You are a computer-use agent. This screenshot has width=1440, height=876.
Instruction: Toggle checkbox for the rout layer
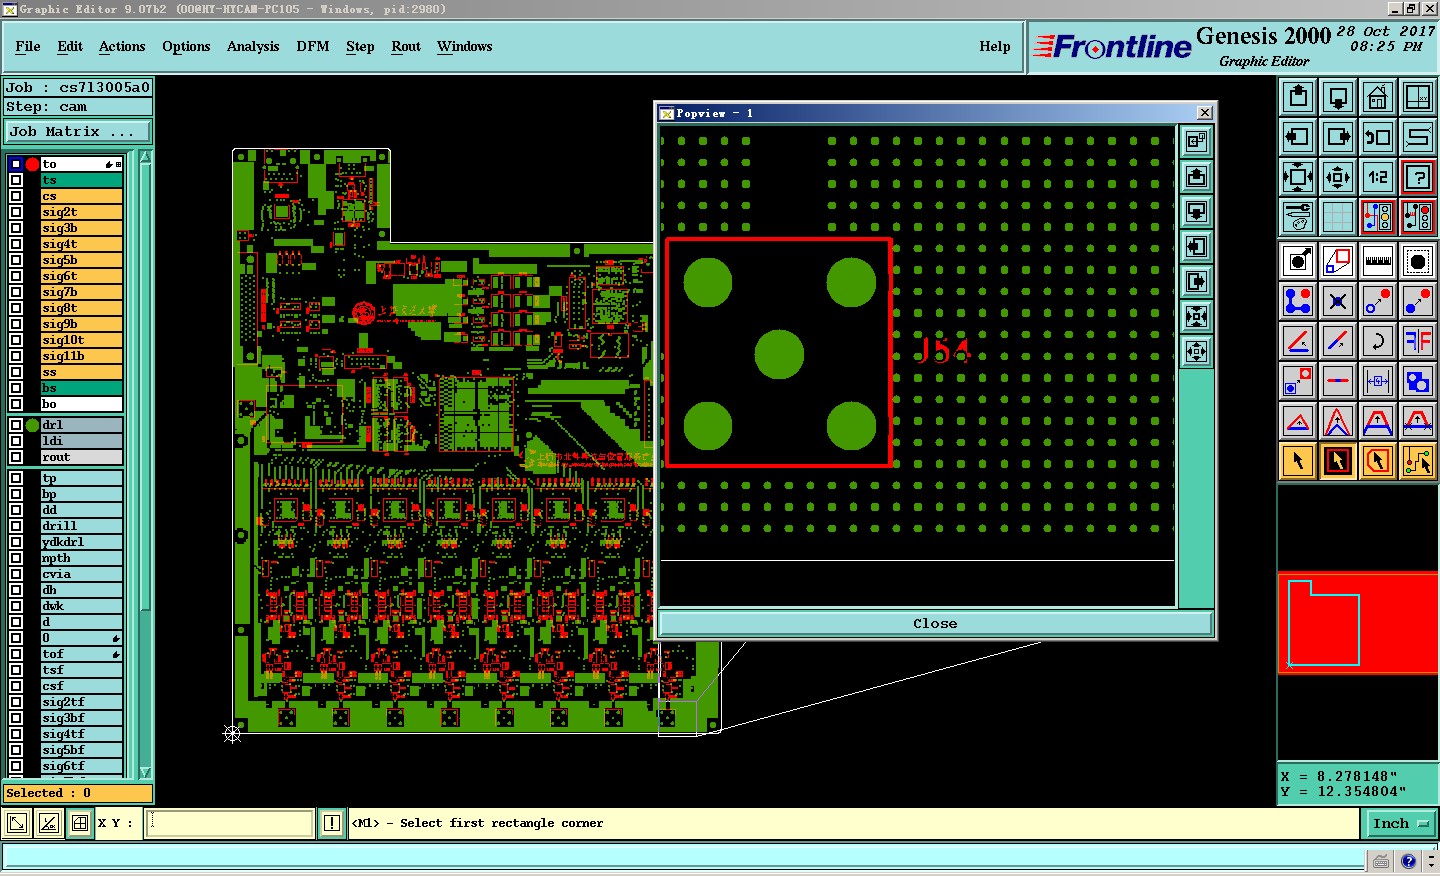click(x=16, y=457)
